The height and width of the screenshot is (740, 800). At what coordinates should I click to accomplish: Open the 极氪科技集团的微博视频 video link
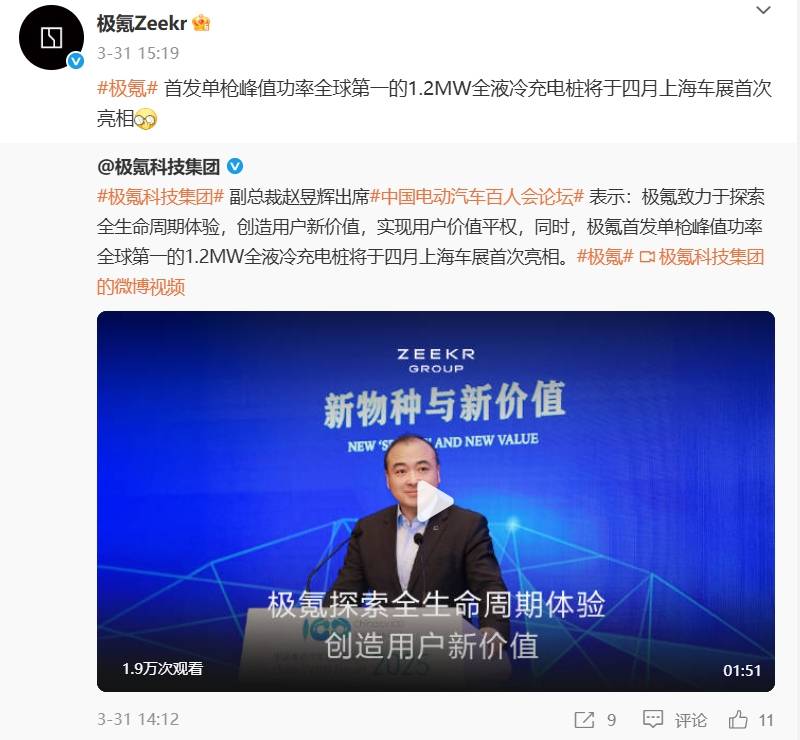pos(431,272)
